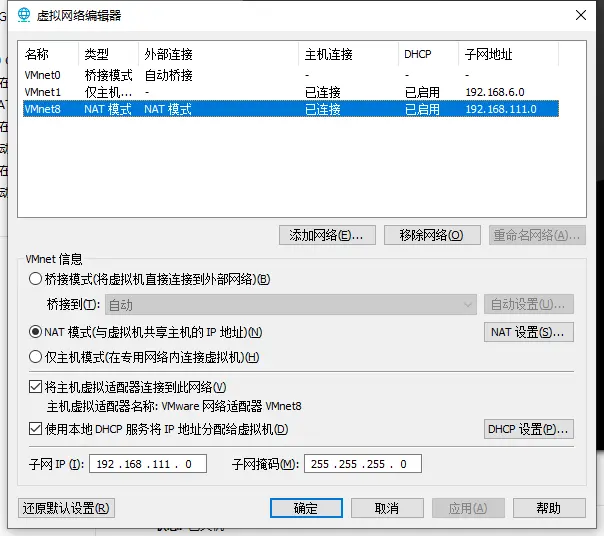The image size is (604, 536).
Task: Click the 子网 IP input field
Action: (148, 464)
